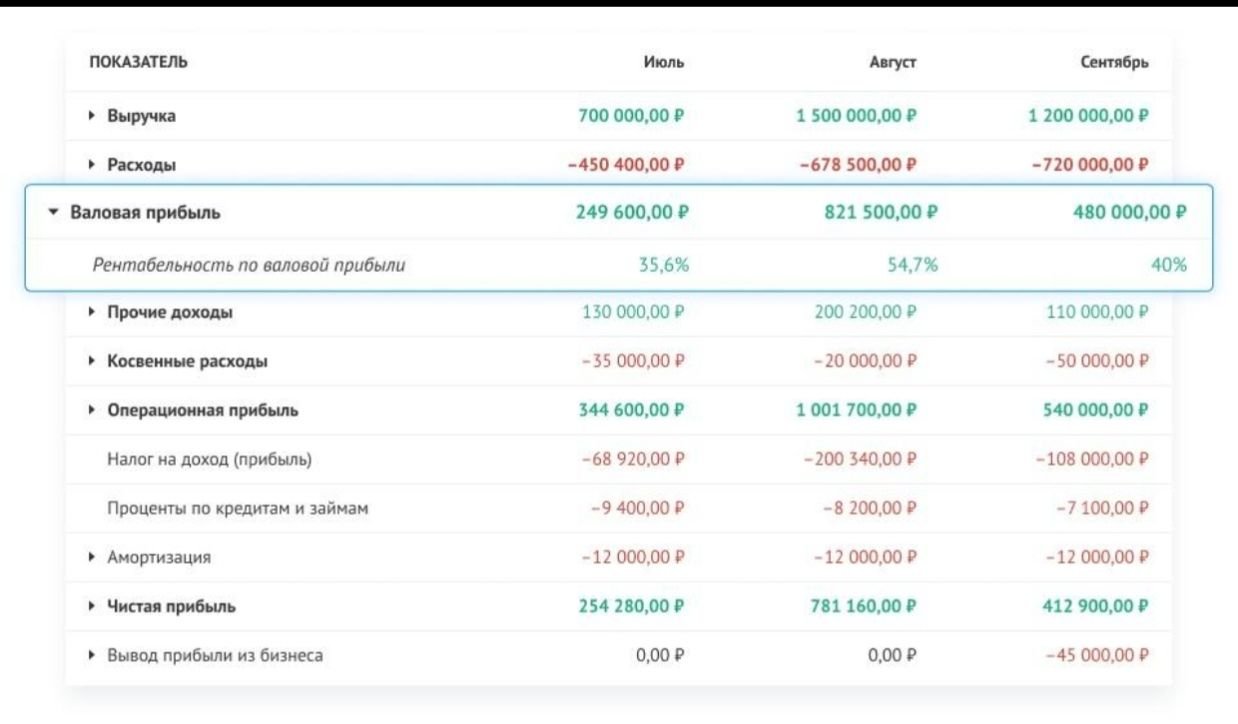Viewport: 1238px width, 724px height.
Task: Expand the Расходы row triangle
Action: pos(93,164)
